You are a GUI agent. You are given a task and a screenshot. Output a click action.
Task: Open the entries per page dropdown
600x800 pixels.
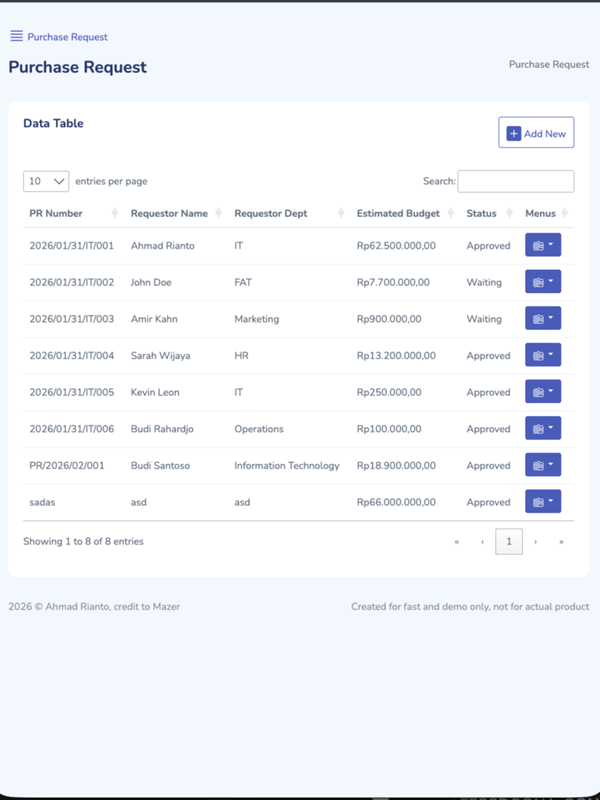pyautogui.click(x=46, y=181)
